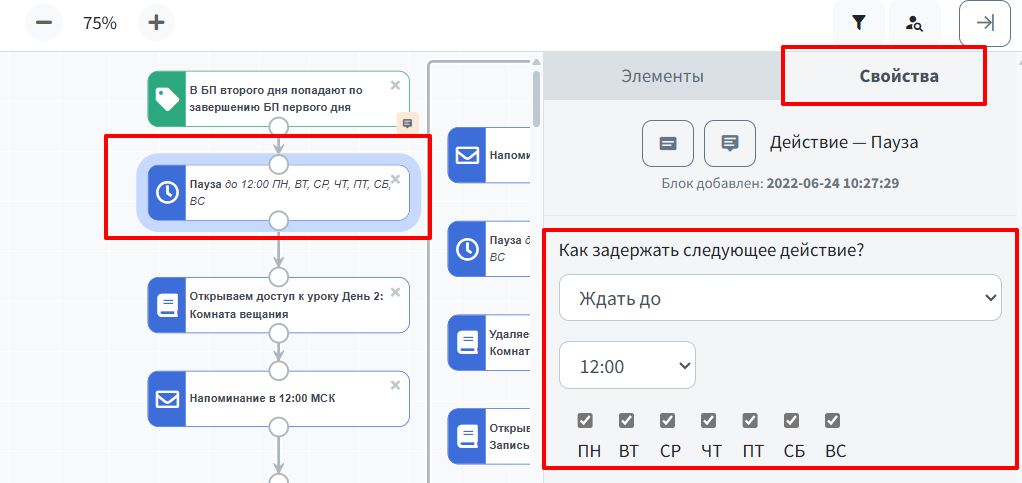
Task: Open the user search icon
Action: point(914,23)
